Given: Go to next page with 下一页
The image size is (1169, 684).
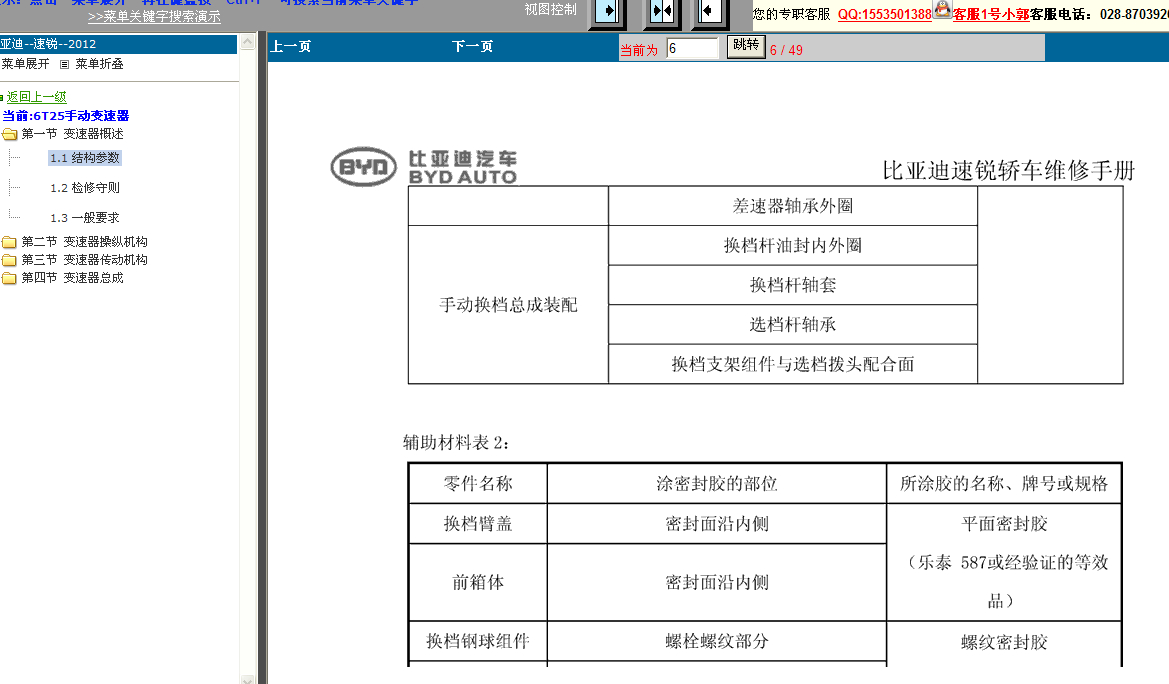Looking at the screenshot, I should [x=473, y=46].
